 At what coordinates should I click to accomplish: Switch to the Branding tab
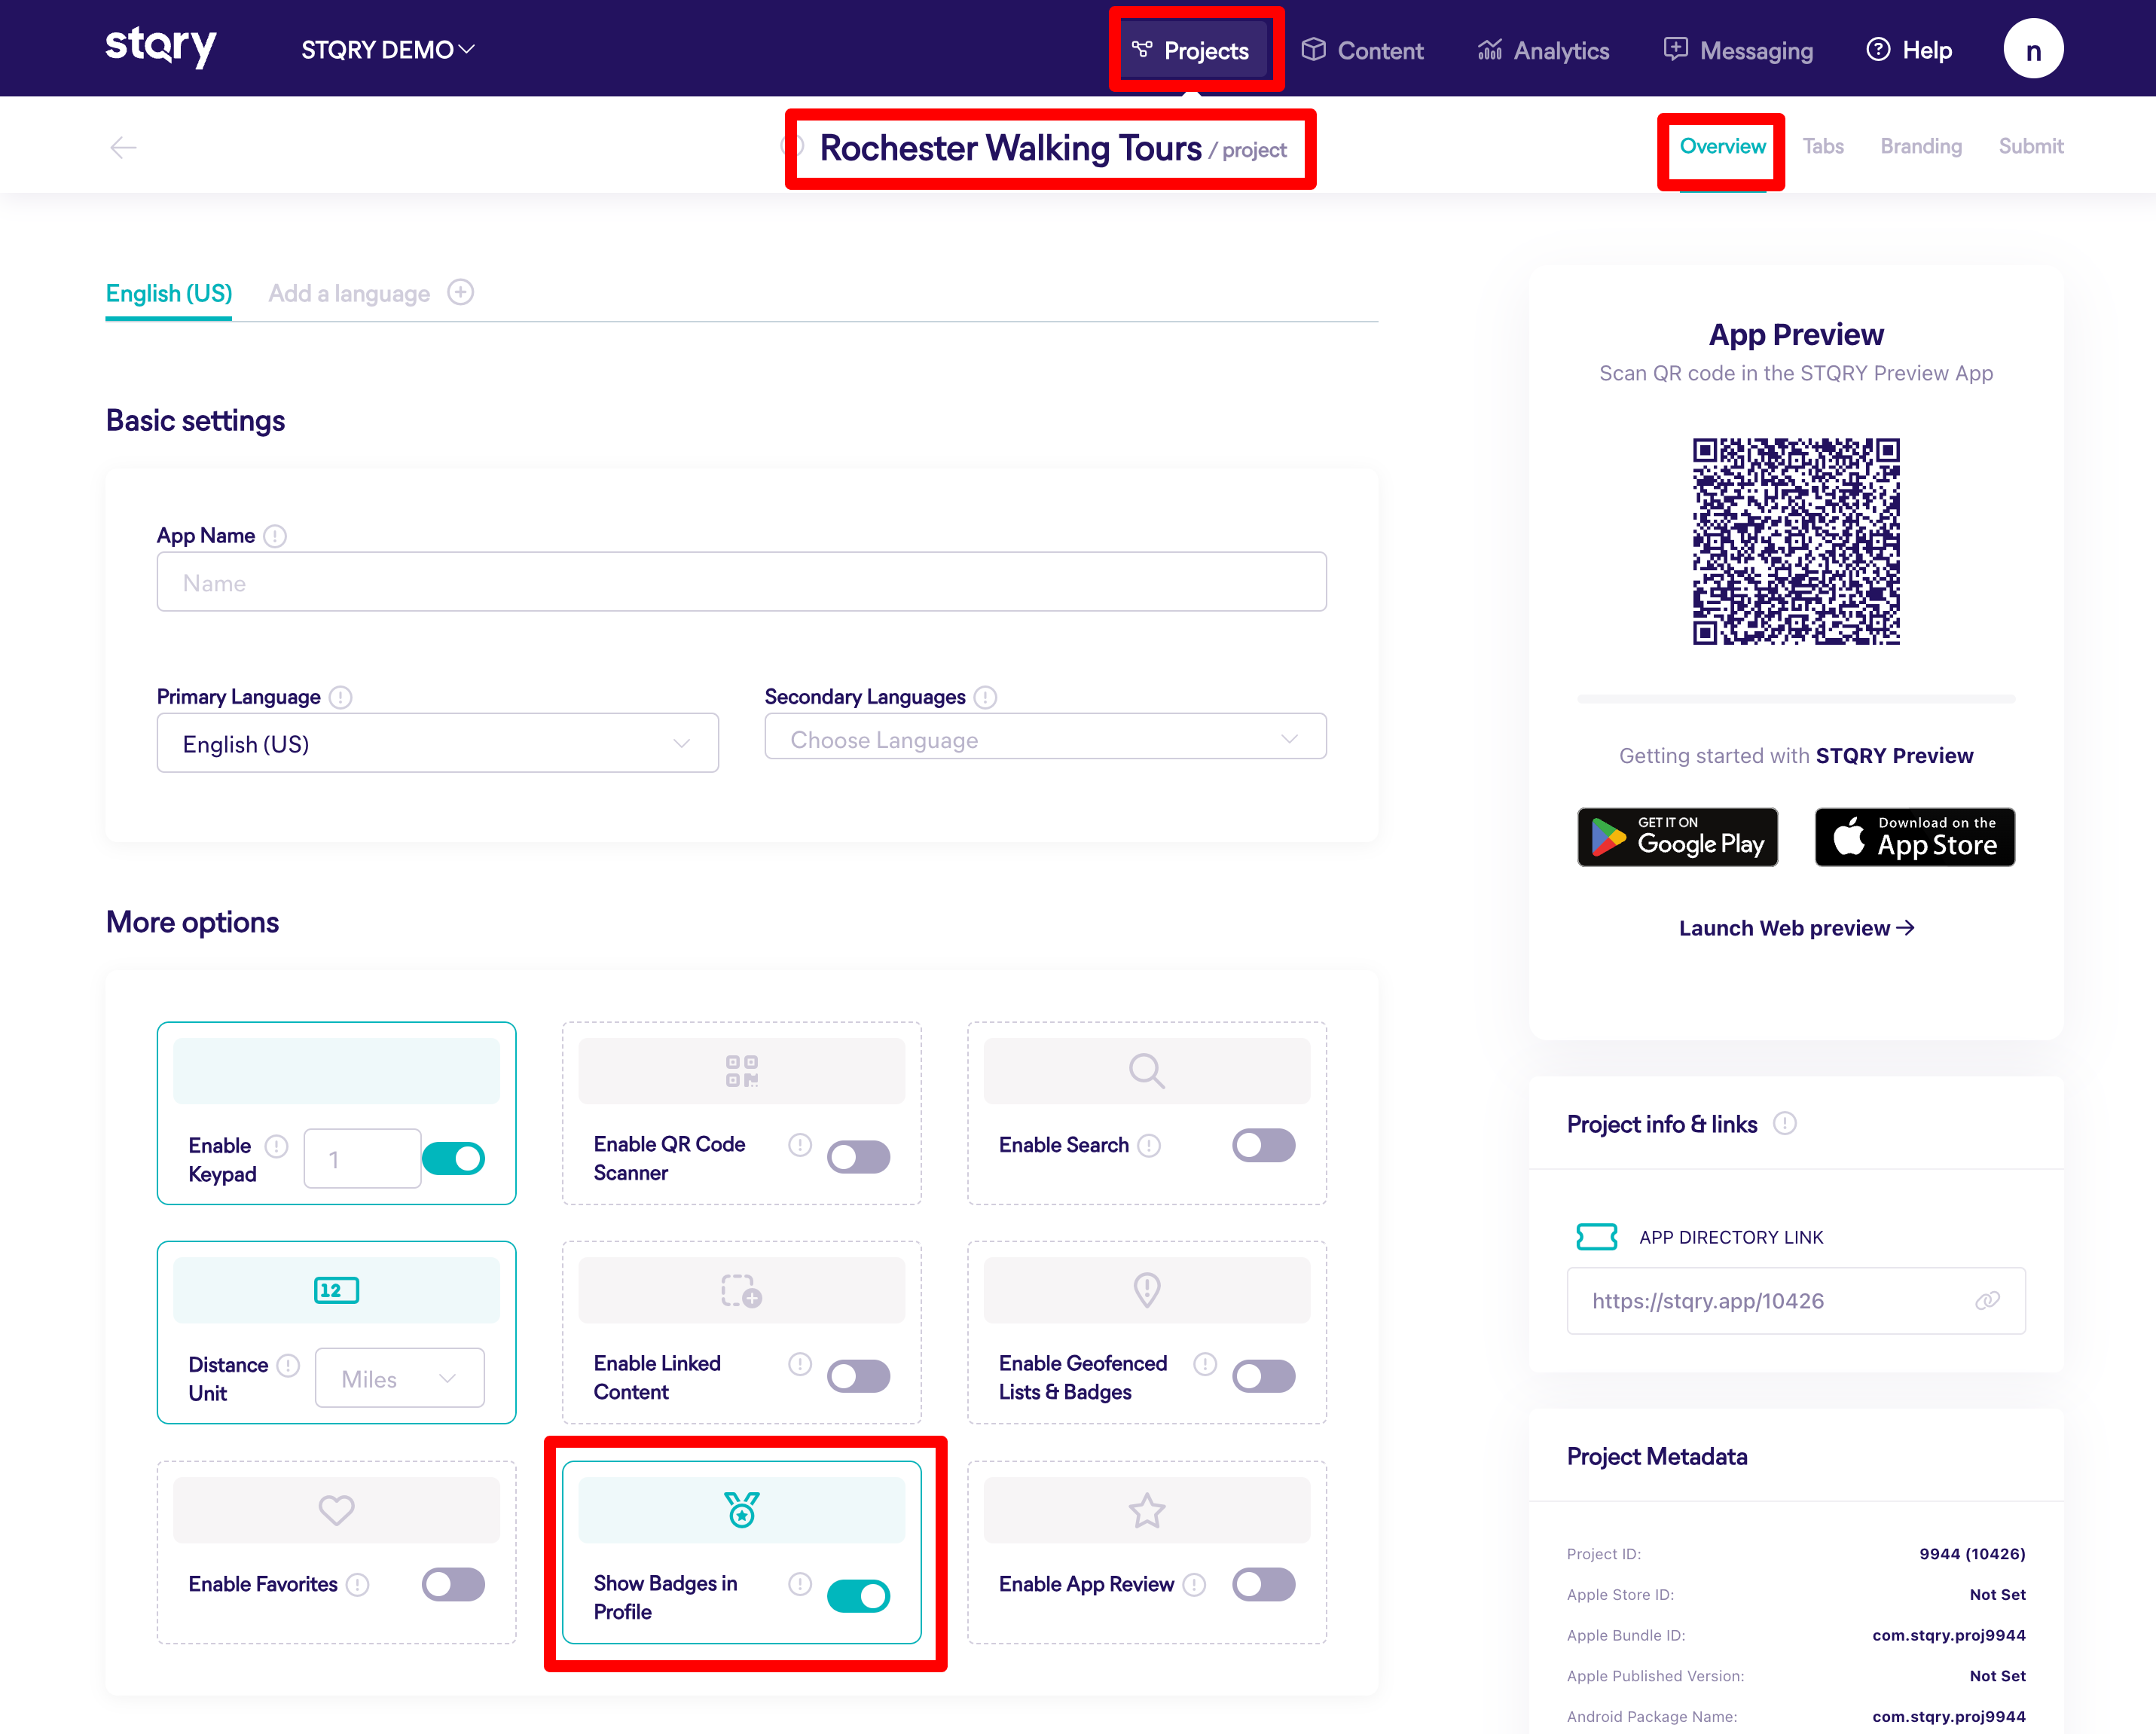click(1920, 146)
